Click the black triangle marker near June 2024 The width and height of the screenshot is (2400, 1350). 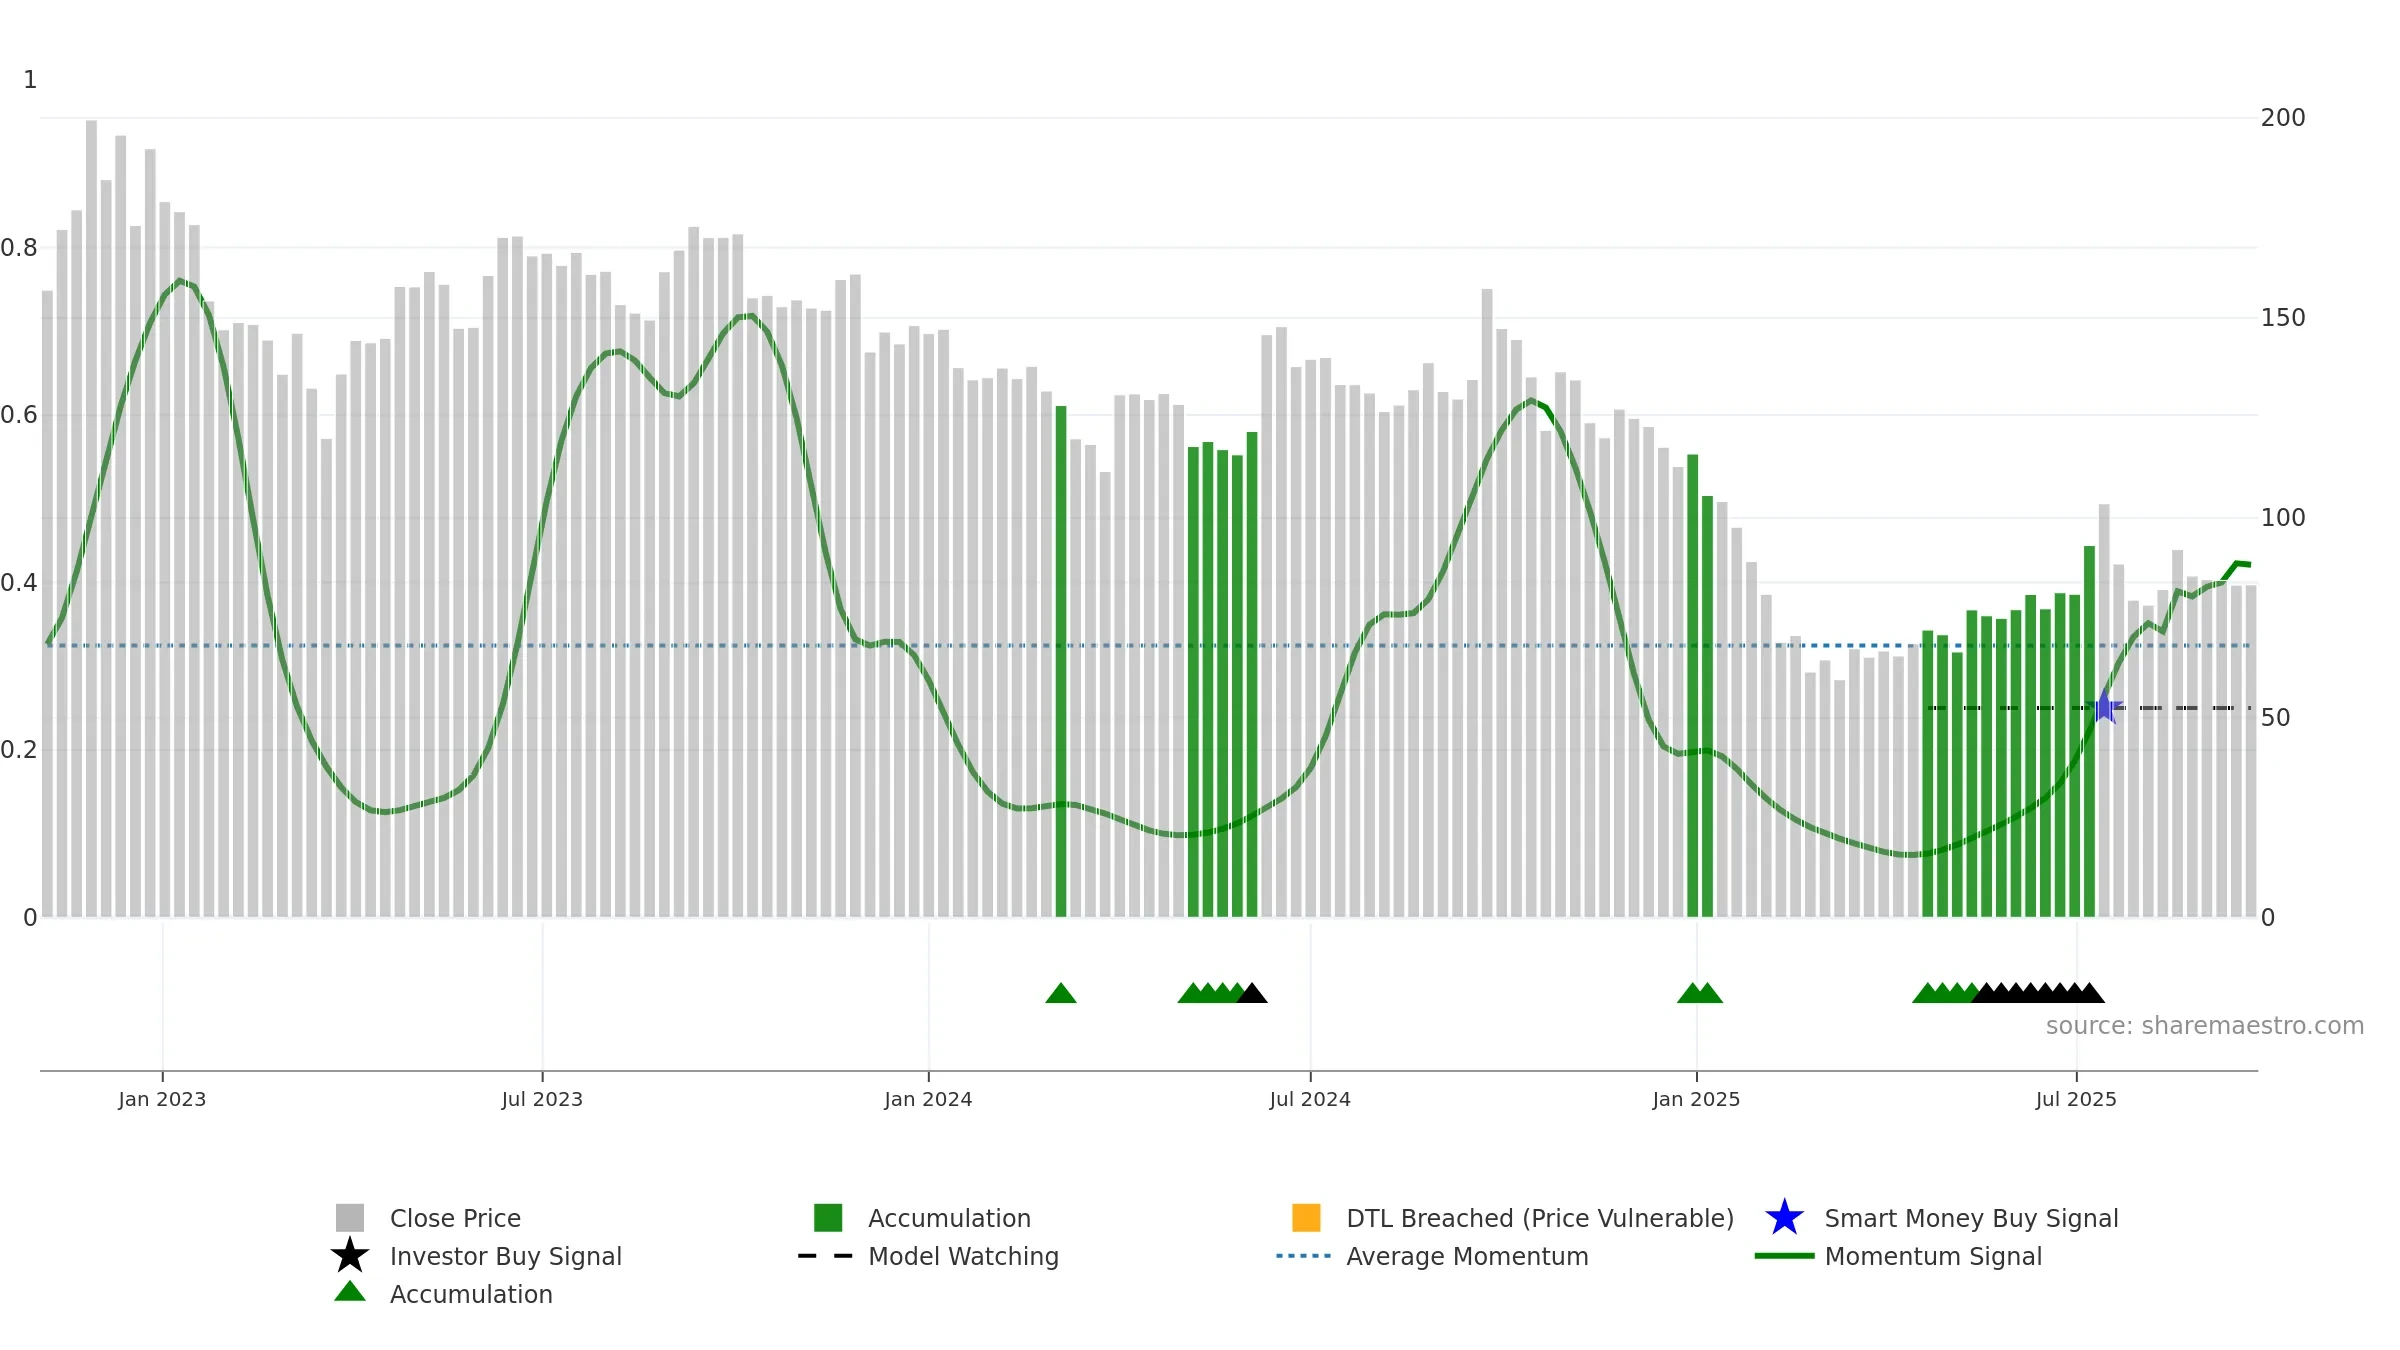click(x=1252, y=993)
